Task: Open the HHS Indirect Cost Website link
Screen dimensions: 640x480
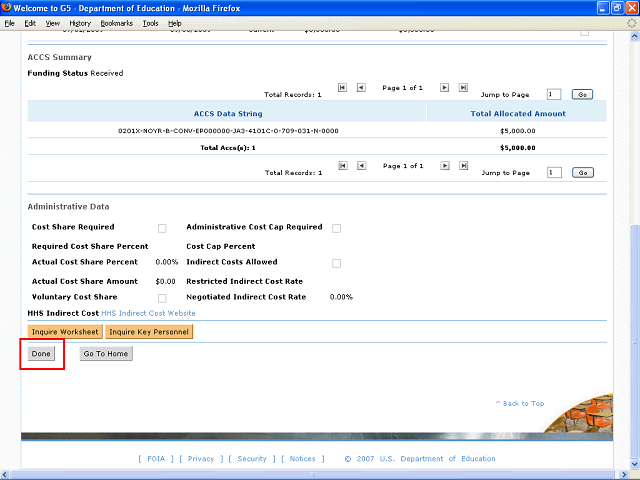Action: (x=148, y=313)
